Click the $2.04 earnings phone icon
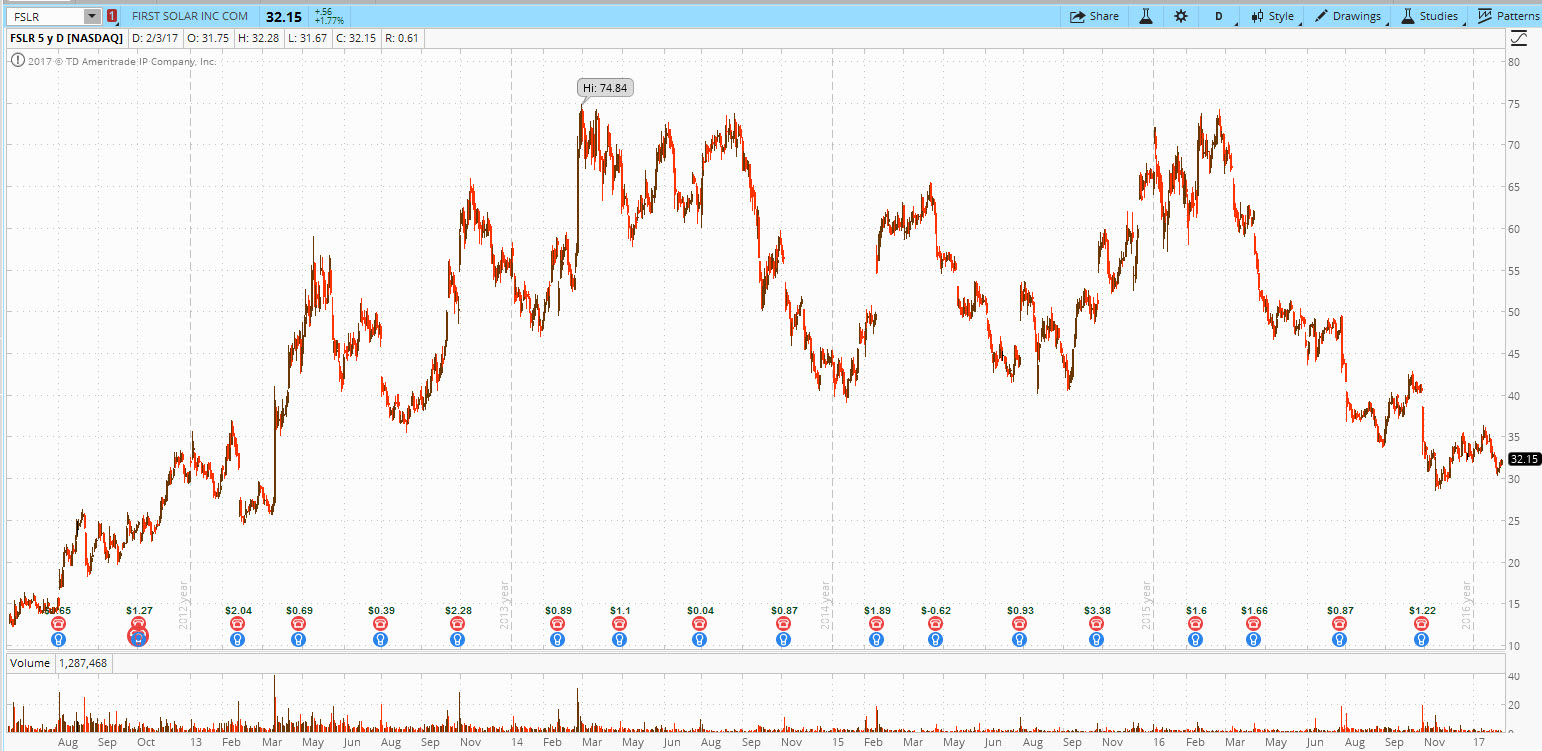This screenshot has width=1542, height=751. (237, 624)
